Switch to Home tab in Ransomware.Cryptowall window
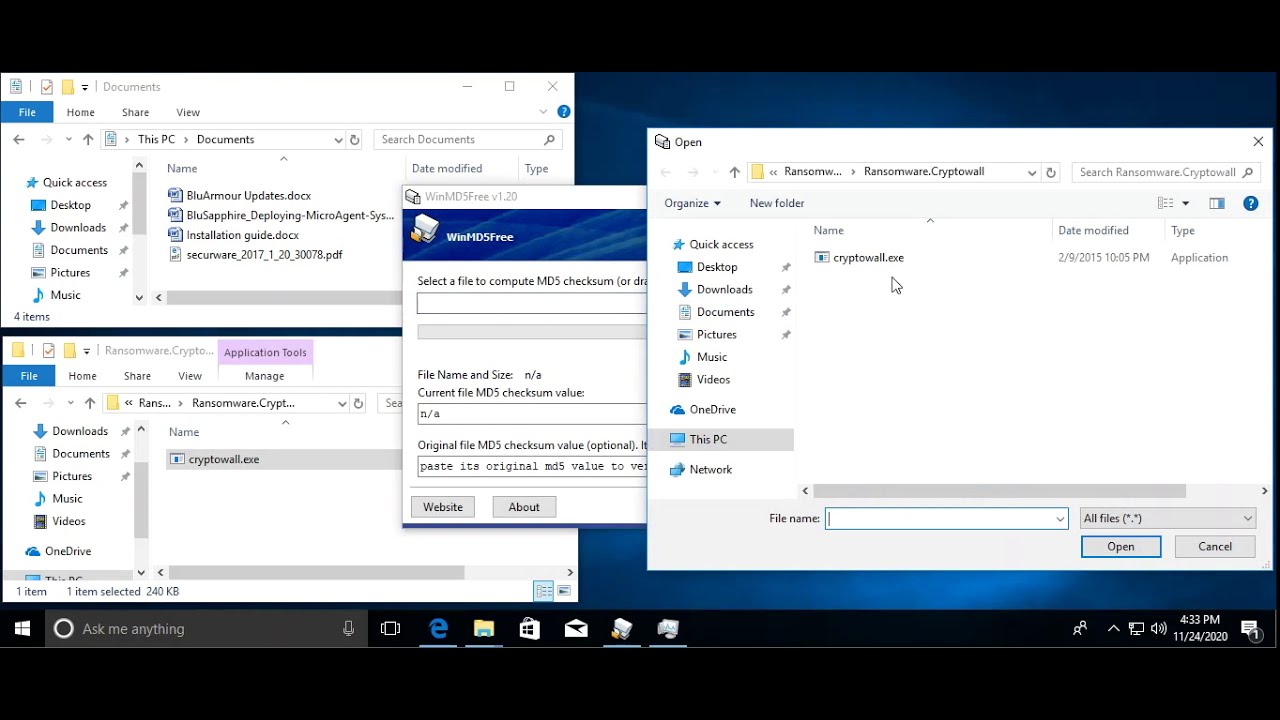Image resolution: width=1280 pixels, height=720 pixels. [82, 376]
